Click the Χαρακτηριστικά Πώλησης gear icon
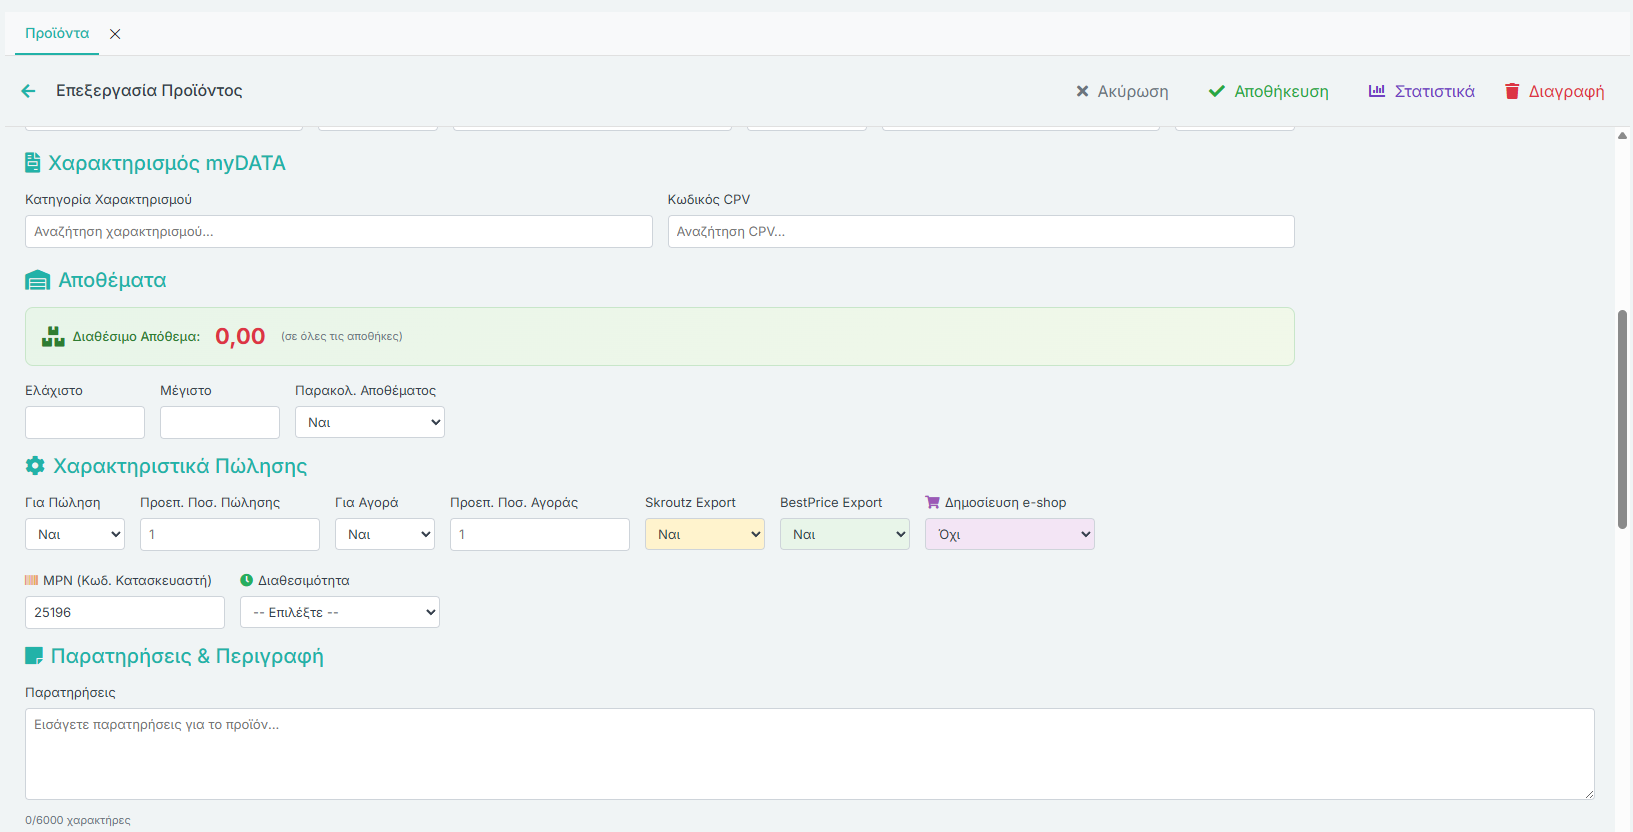The width and height of the screenshot is (1633, 832). 35,466
